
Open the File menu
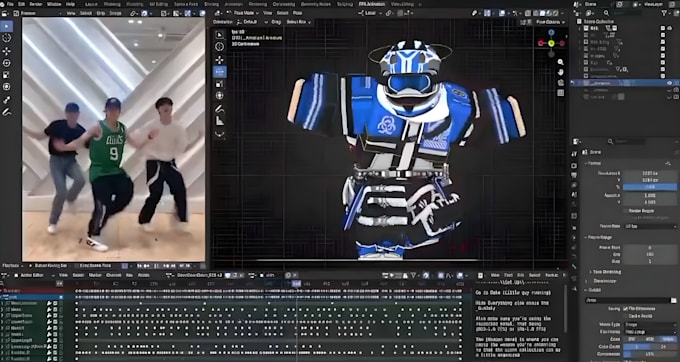10,4
